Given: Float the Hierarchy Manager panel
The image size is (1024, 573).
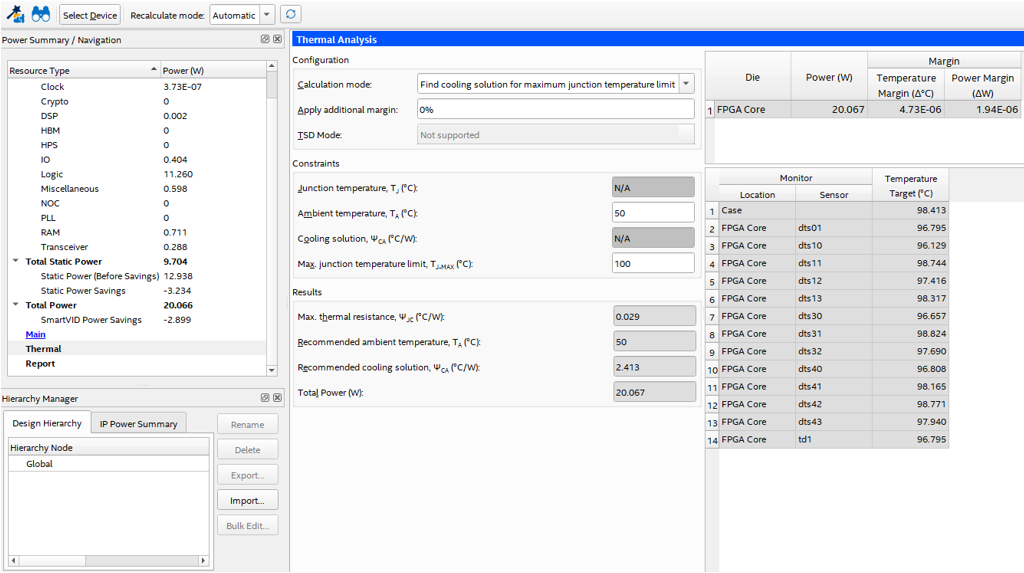Looking at the screenshot, I should [265, 398].
